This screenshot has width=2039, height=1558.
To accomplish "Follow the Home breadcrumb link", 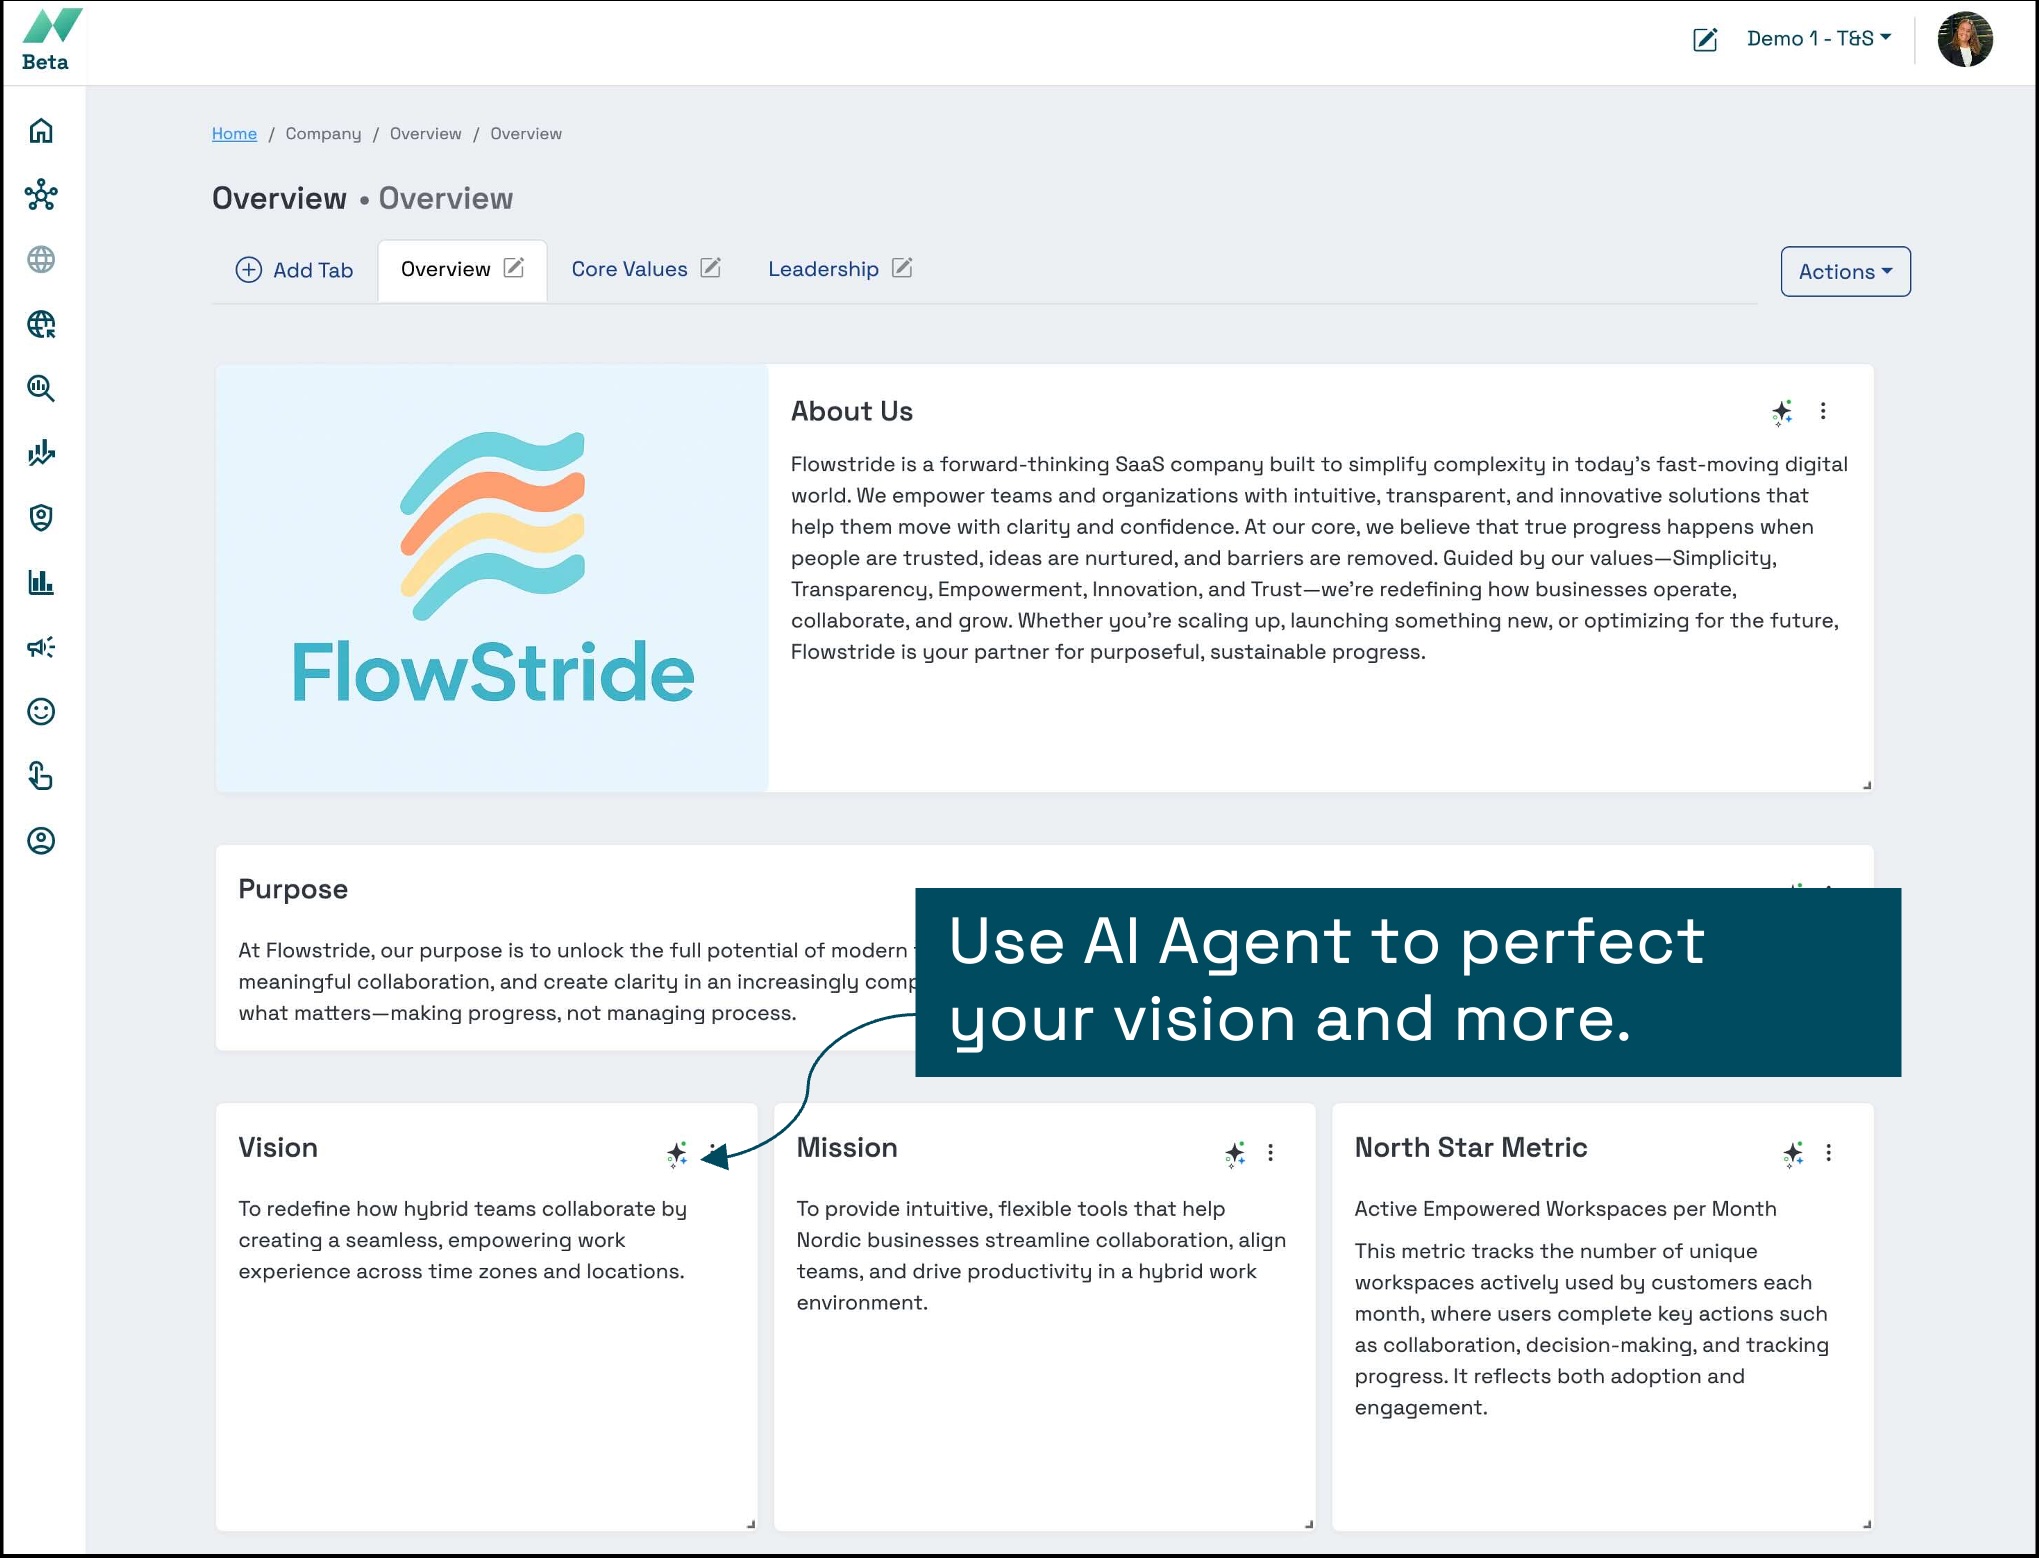I will click(x=234, y=134).
